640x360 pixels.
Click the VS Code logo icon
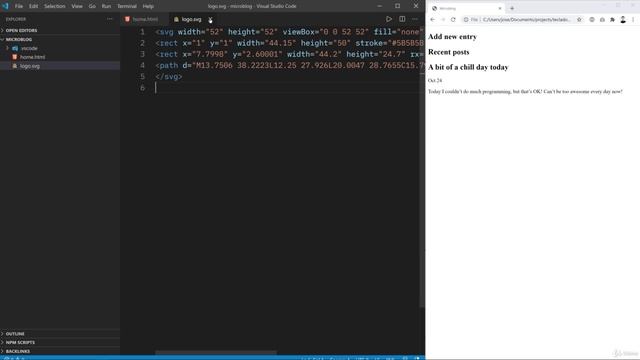point(5,6)
